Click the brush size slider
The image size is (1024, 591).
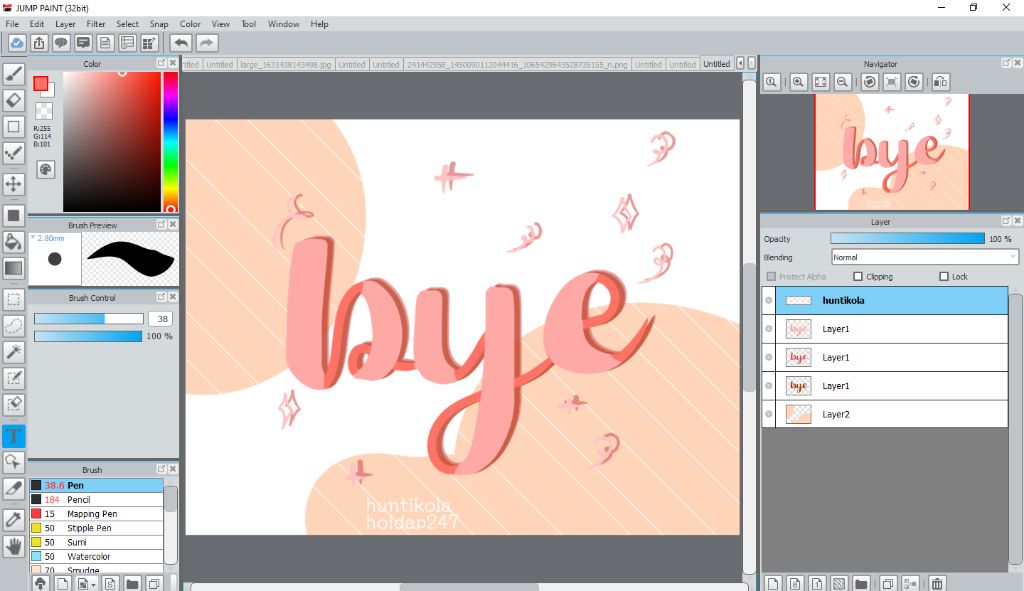(89, 319)
